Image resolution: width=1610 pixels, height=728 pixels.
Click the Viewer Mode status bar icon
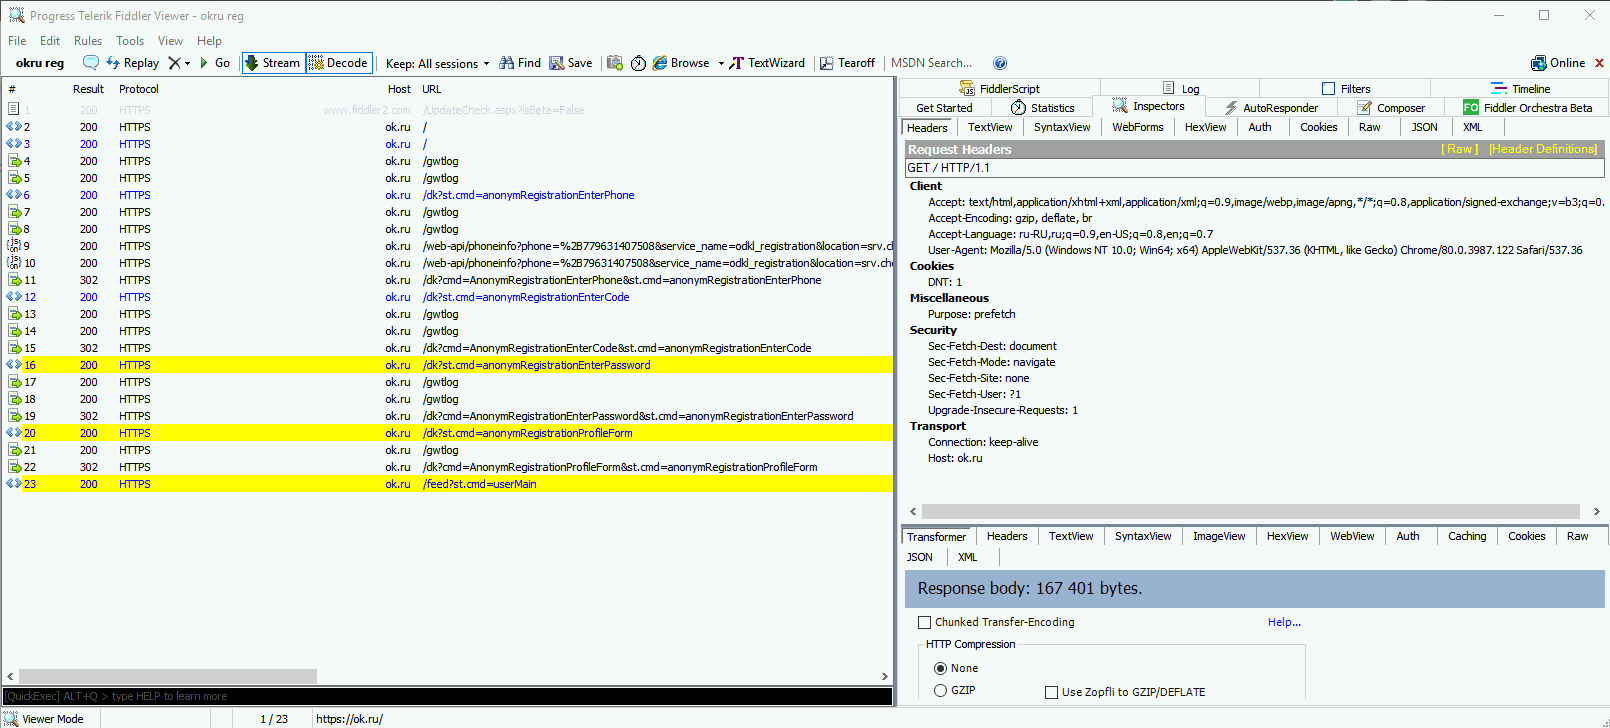point(10,718)
